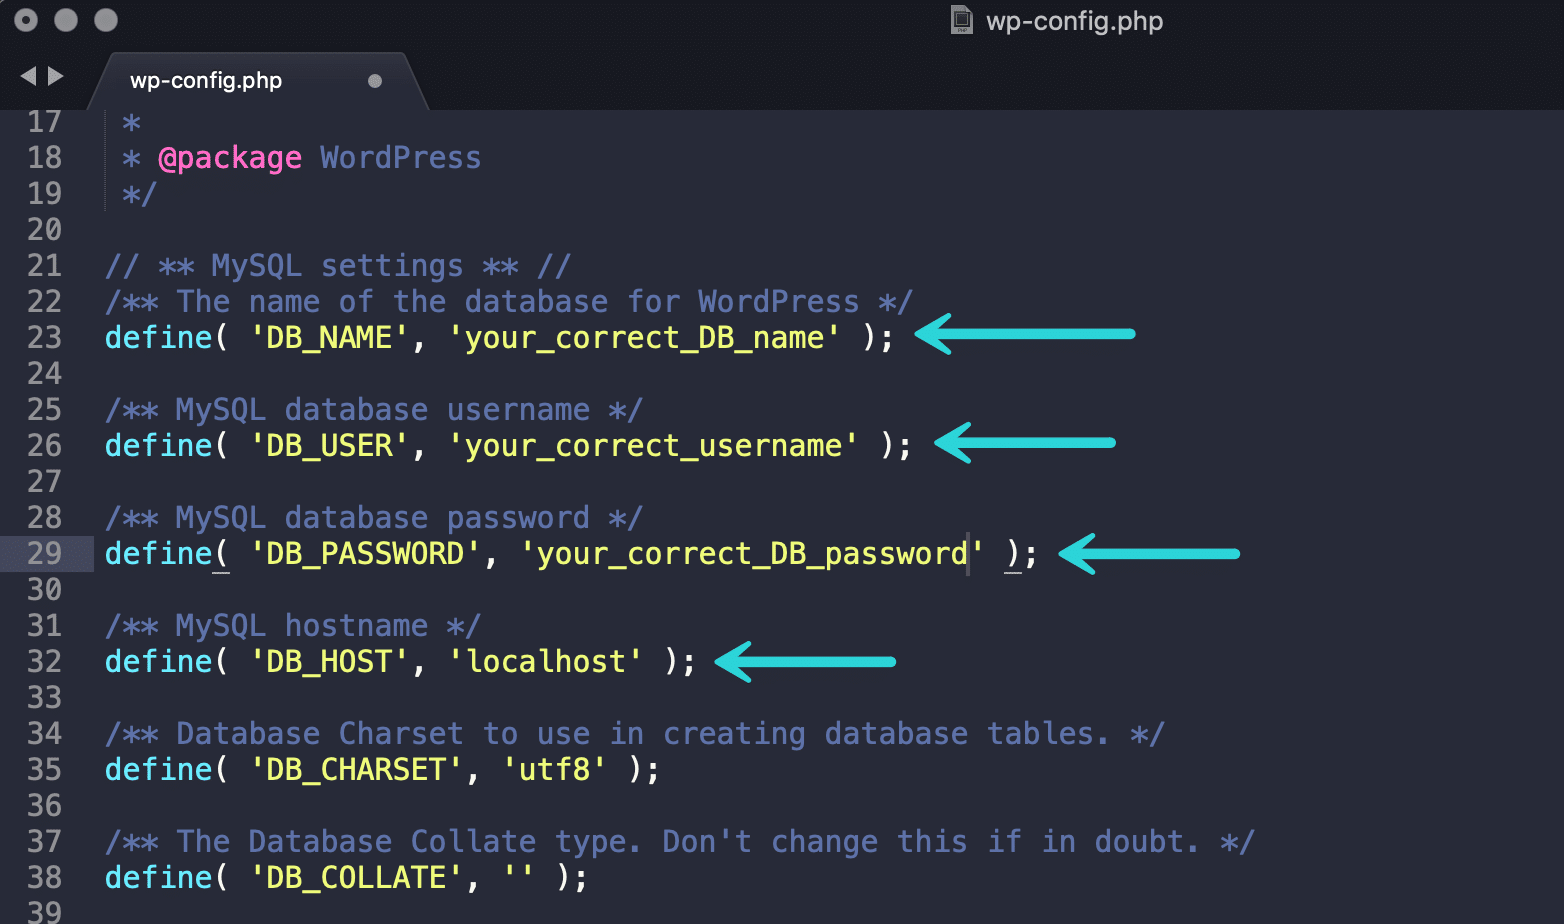This screenshot has height=924, width=1564.
Task: Click line number 29 in the gutter
Action: point(44,553)
